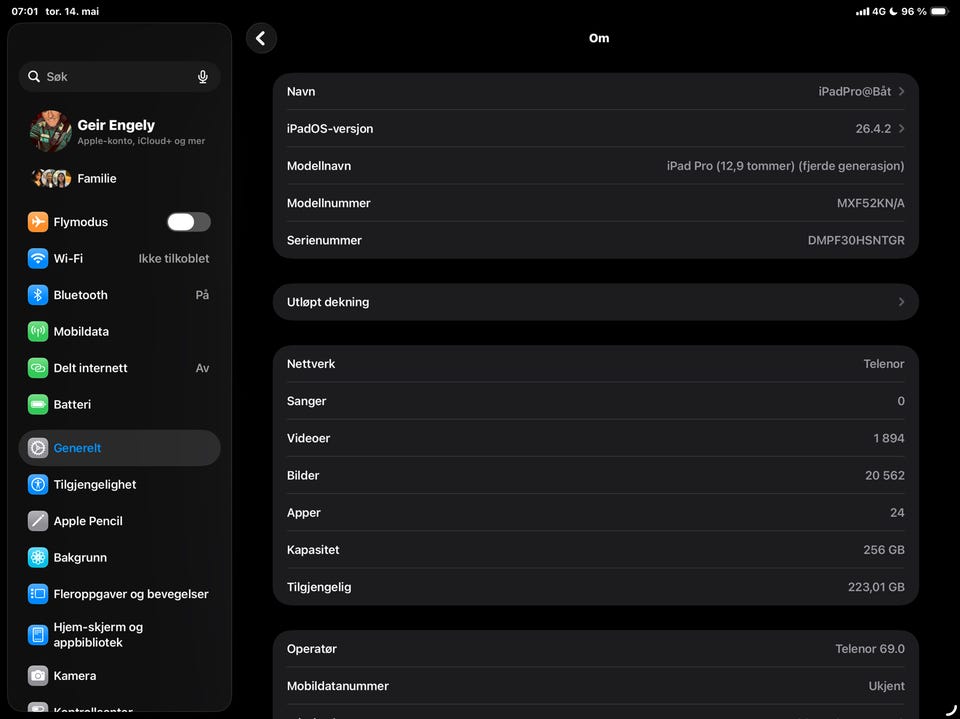Open Tilgjengelighet settings
960x719 pixels.
click(119, 484)
